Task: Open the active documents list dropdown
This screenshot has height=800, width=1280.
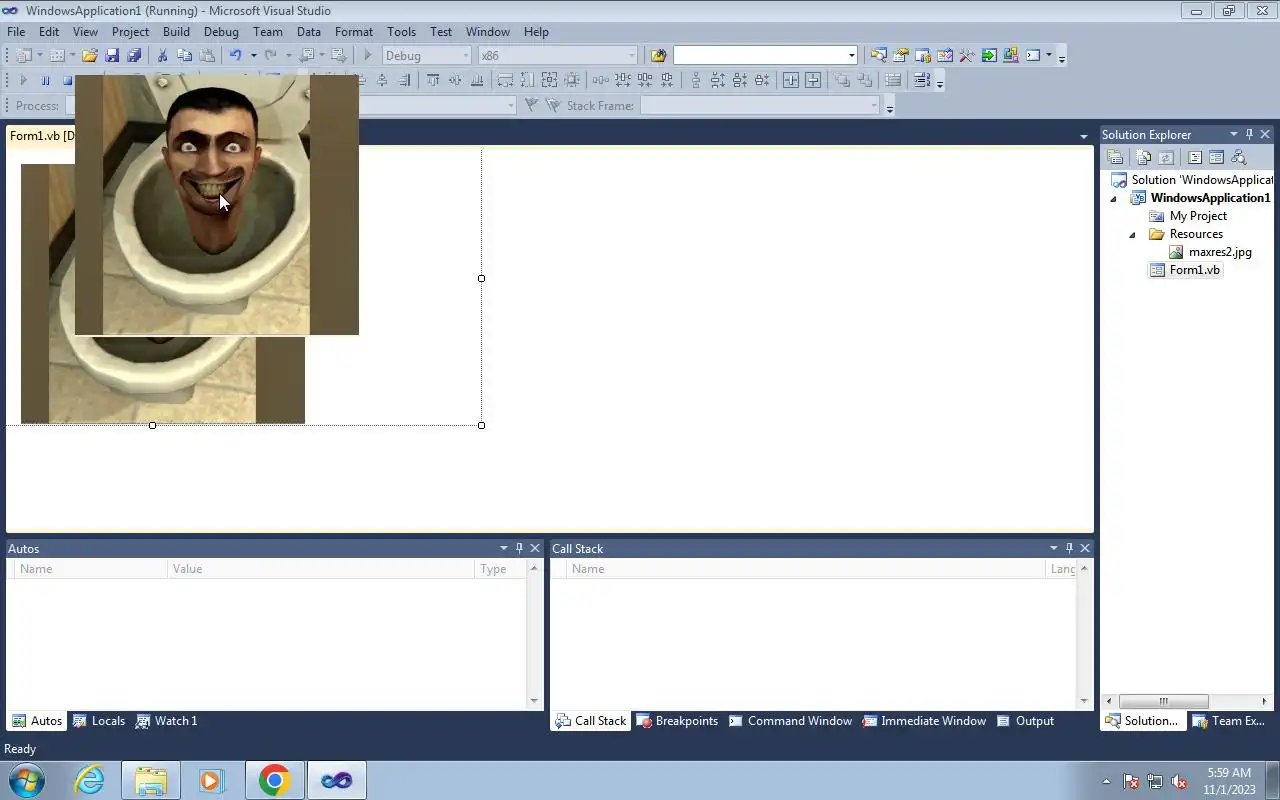Action: coord(1083,136)
